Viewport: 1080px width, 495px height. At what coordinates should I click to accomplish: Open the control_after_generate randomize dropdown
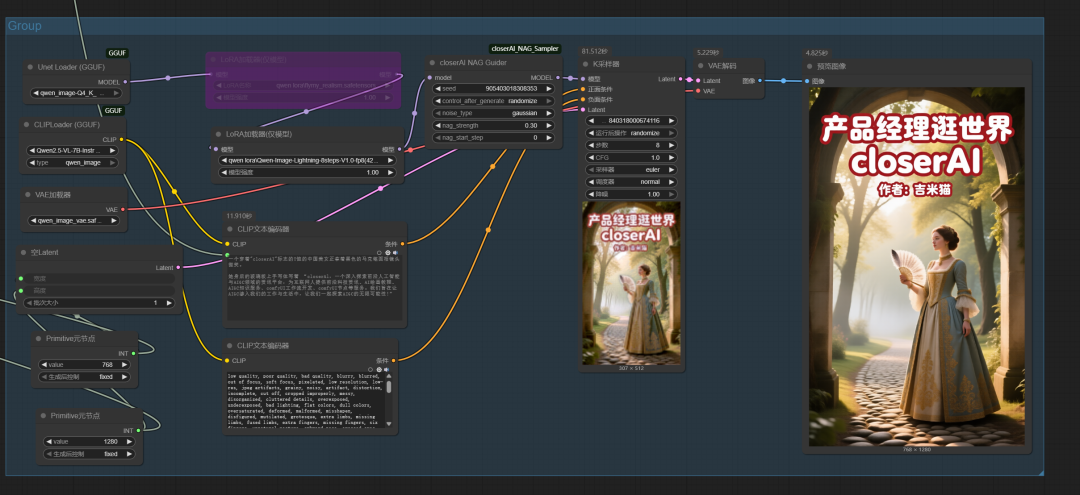tap(493, 101)
